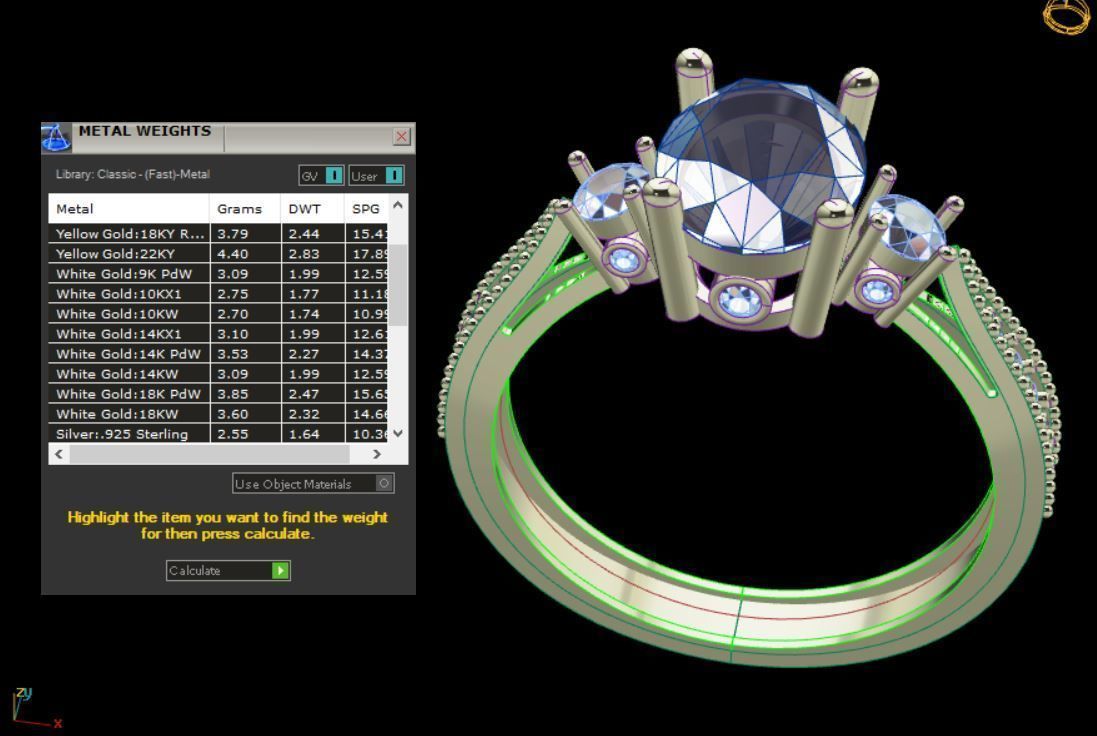Click the 2.44 DWT value

coord(304,234)
